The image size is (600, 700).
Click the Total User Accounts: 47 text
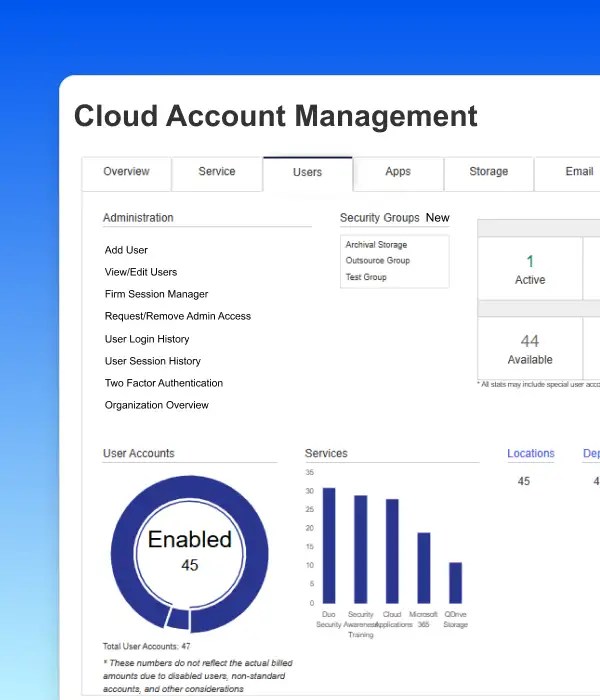tap(146, 646)
